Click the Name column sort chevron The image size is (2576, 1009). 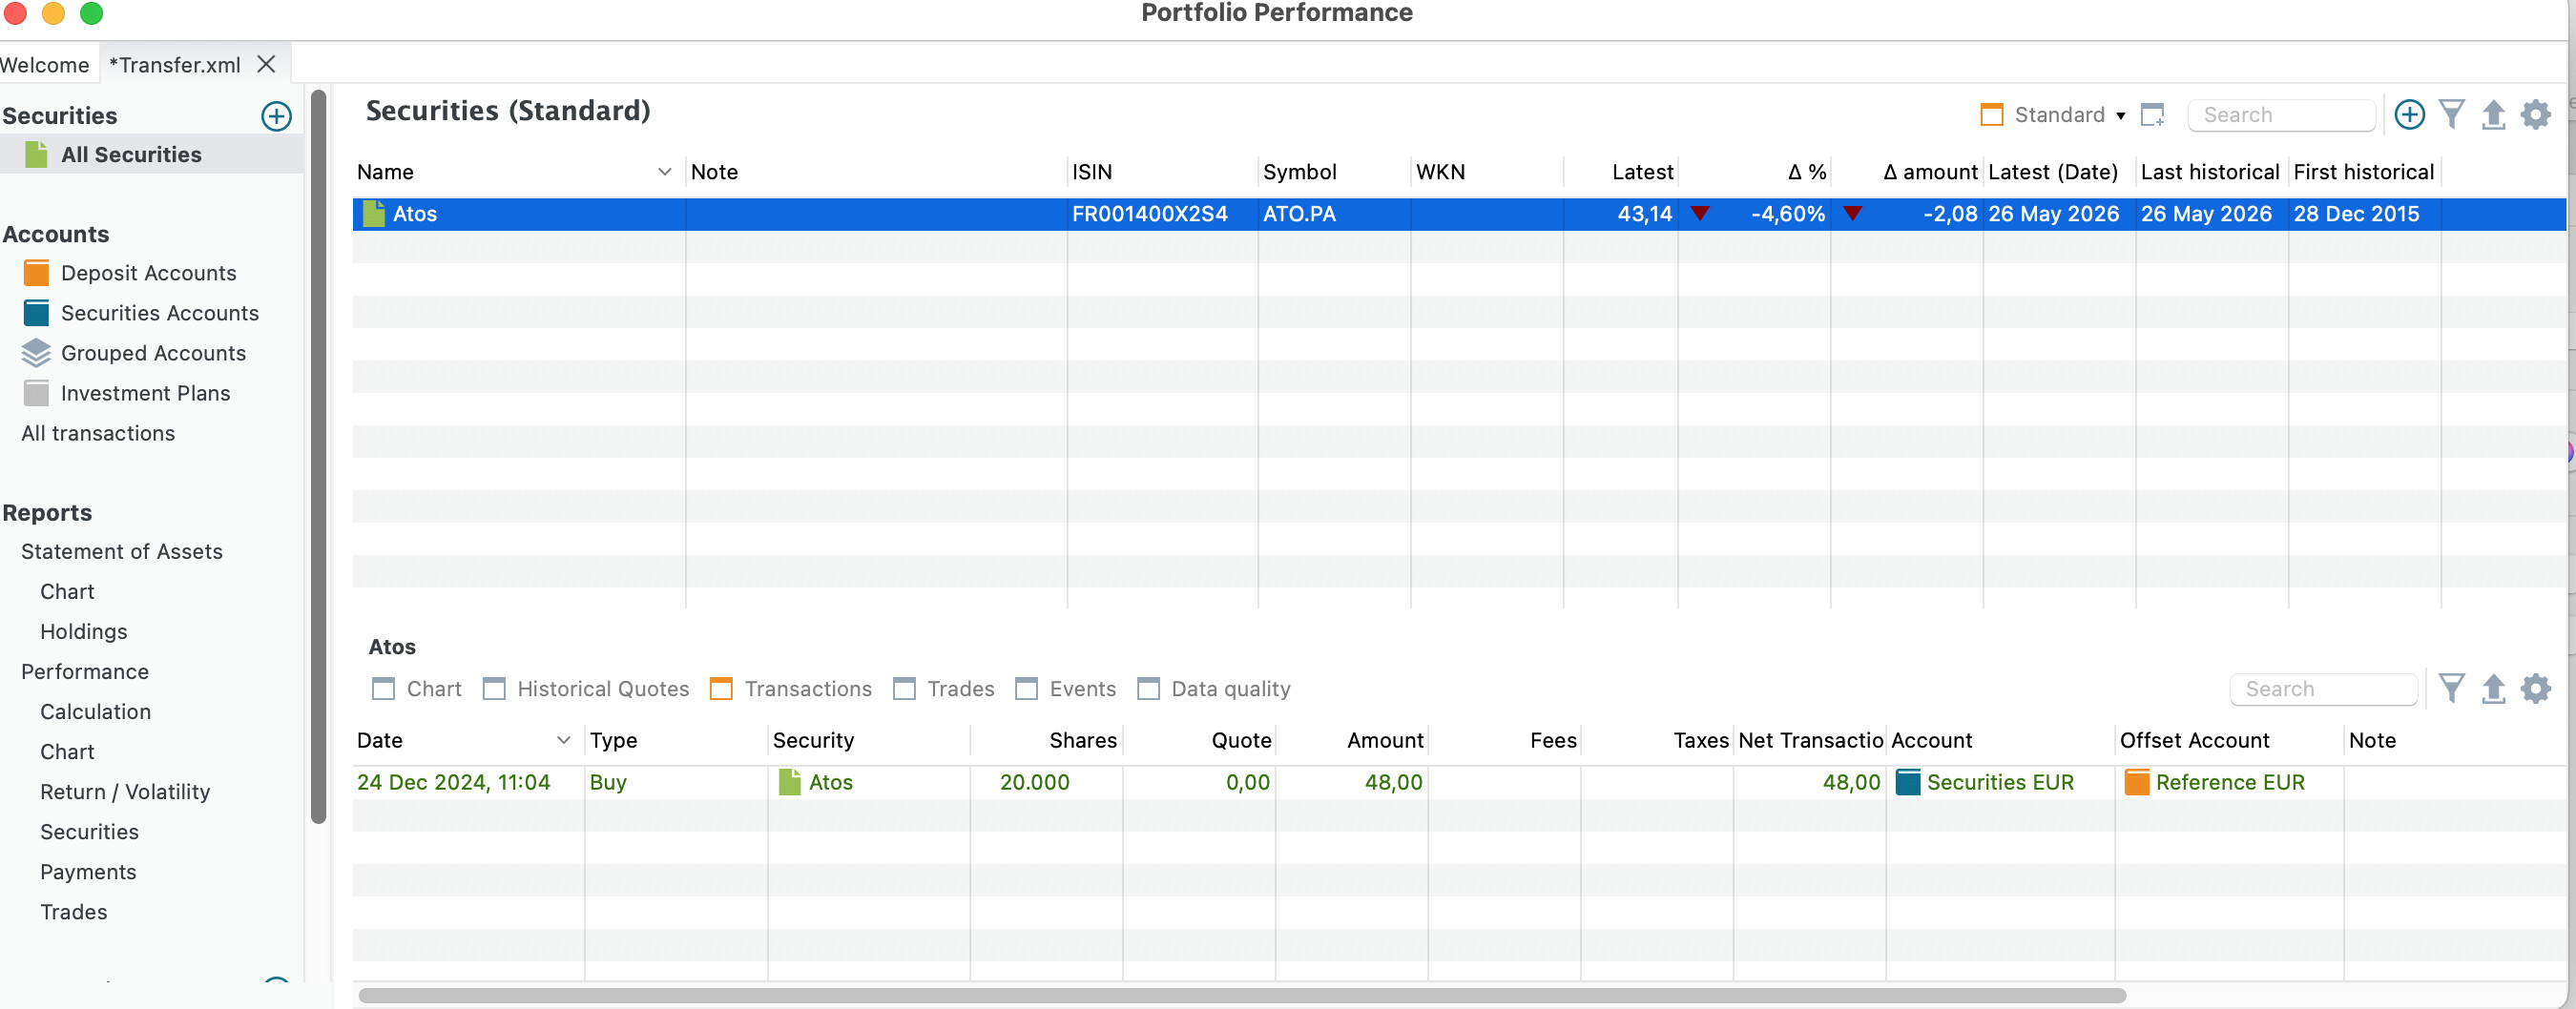pyautogui.click(x=664, y=172)
